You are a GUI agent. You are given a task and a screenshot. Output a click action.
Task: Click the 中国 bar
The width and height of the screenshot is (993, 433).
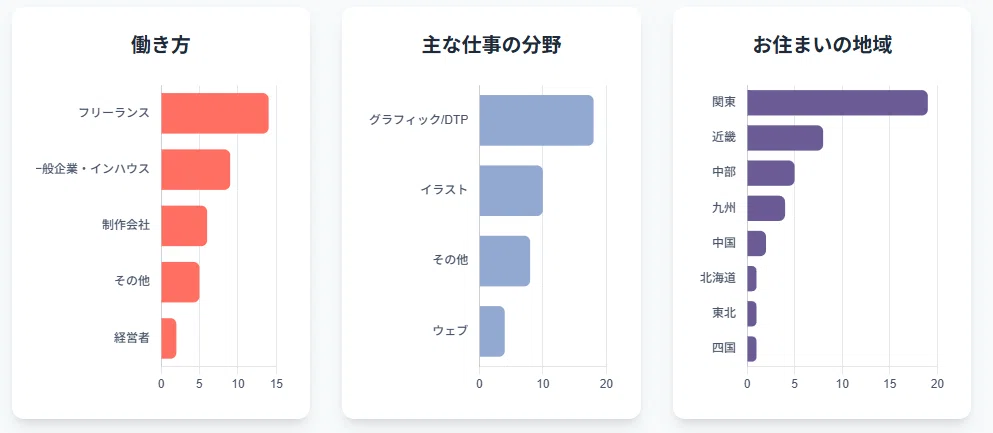[757, 243]
